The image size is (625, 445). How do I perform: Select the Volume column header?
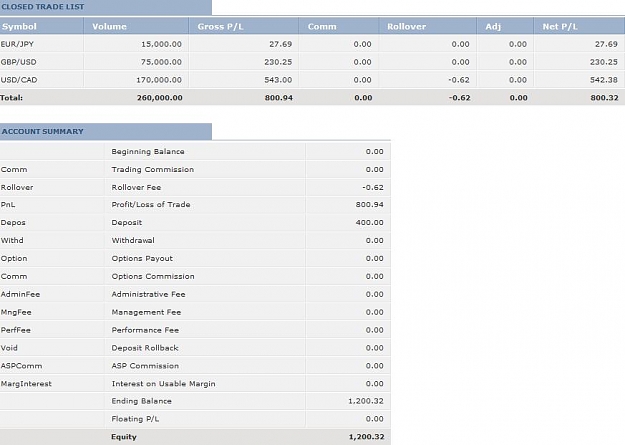[136, 26]
